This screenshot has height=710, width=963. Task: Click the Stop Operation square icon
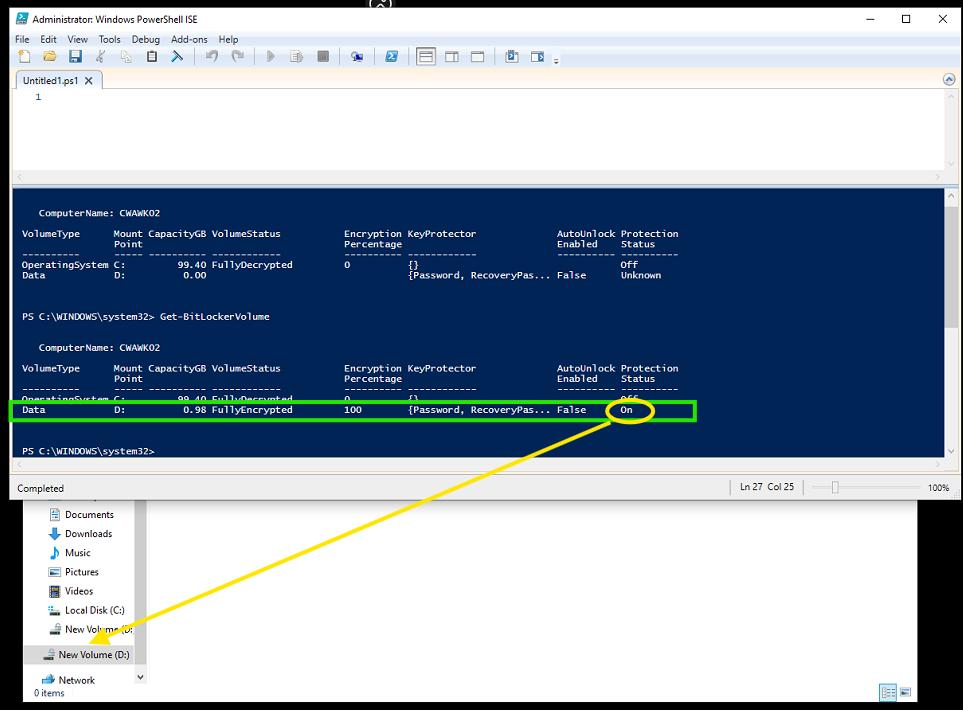point(323,57)
